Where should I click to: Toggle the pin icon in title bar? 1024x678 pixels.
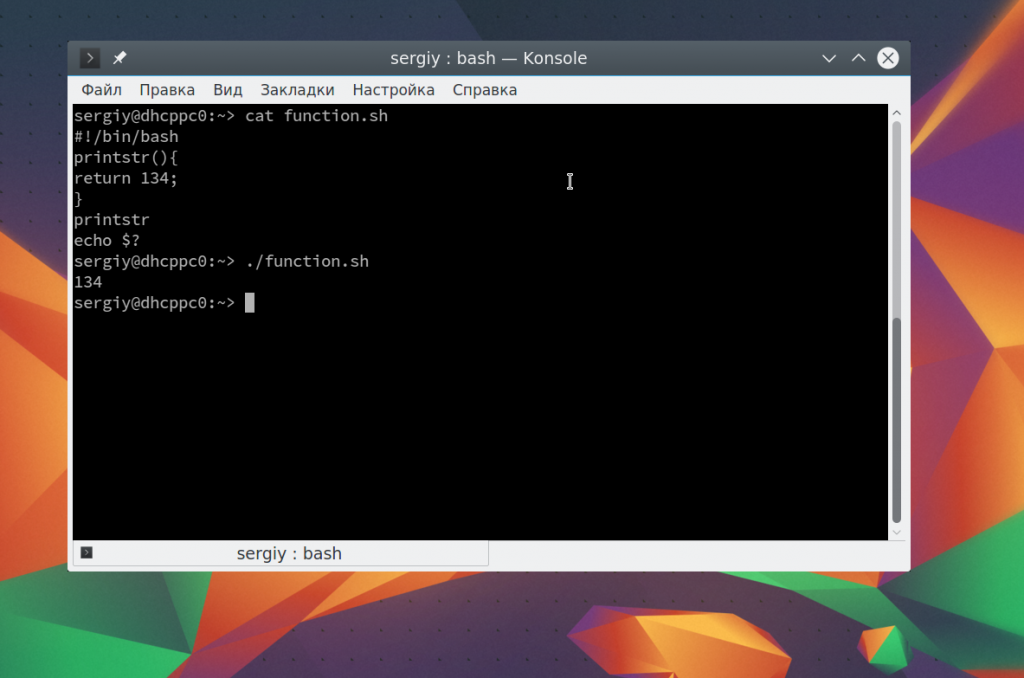120,58
